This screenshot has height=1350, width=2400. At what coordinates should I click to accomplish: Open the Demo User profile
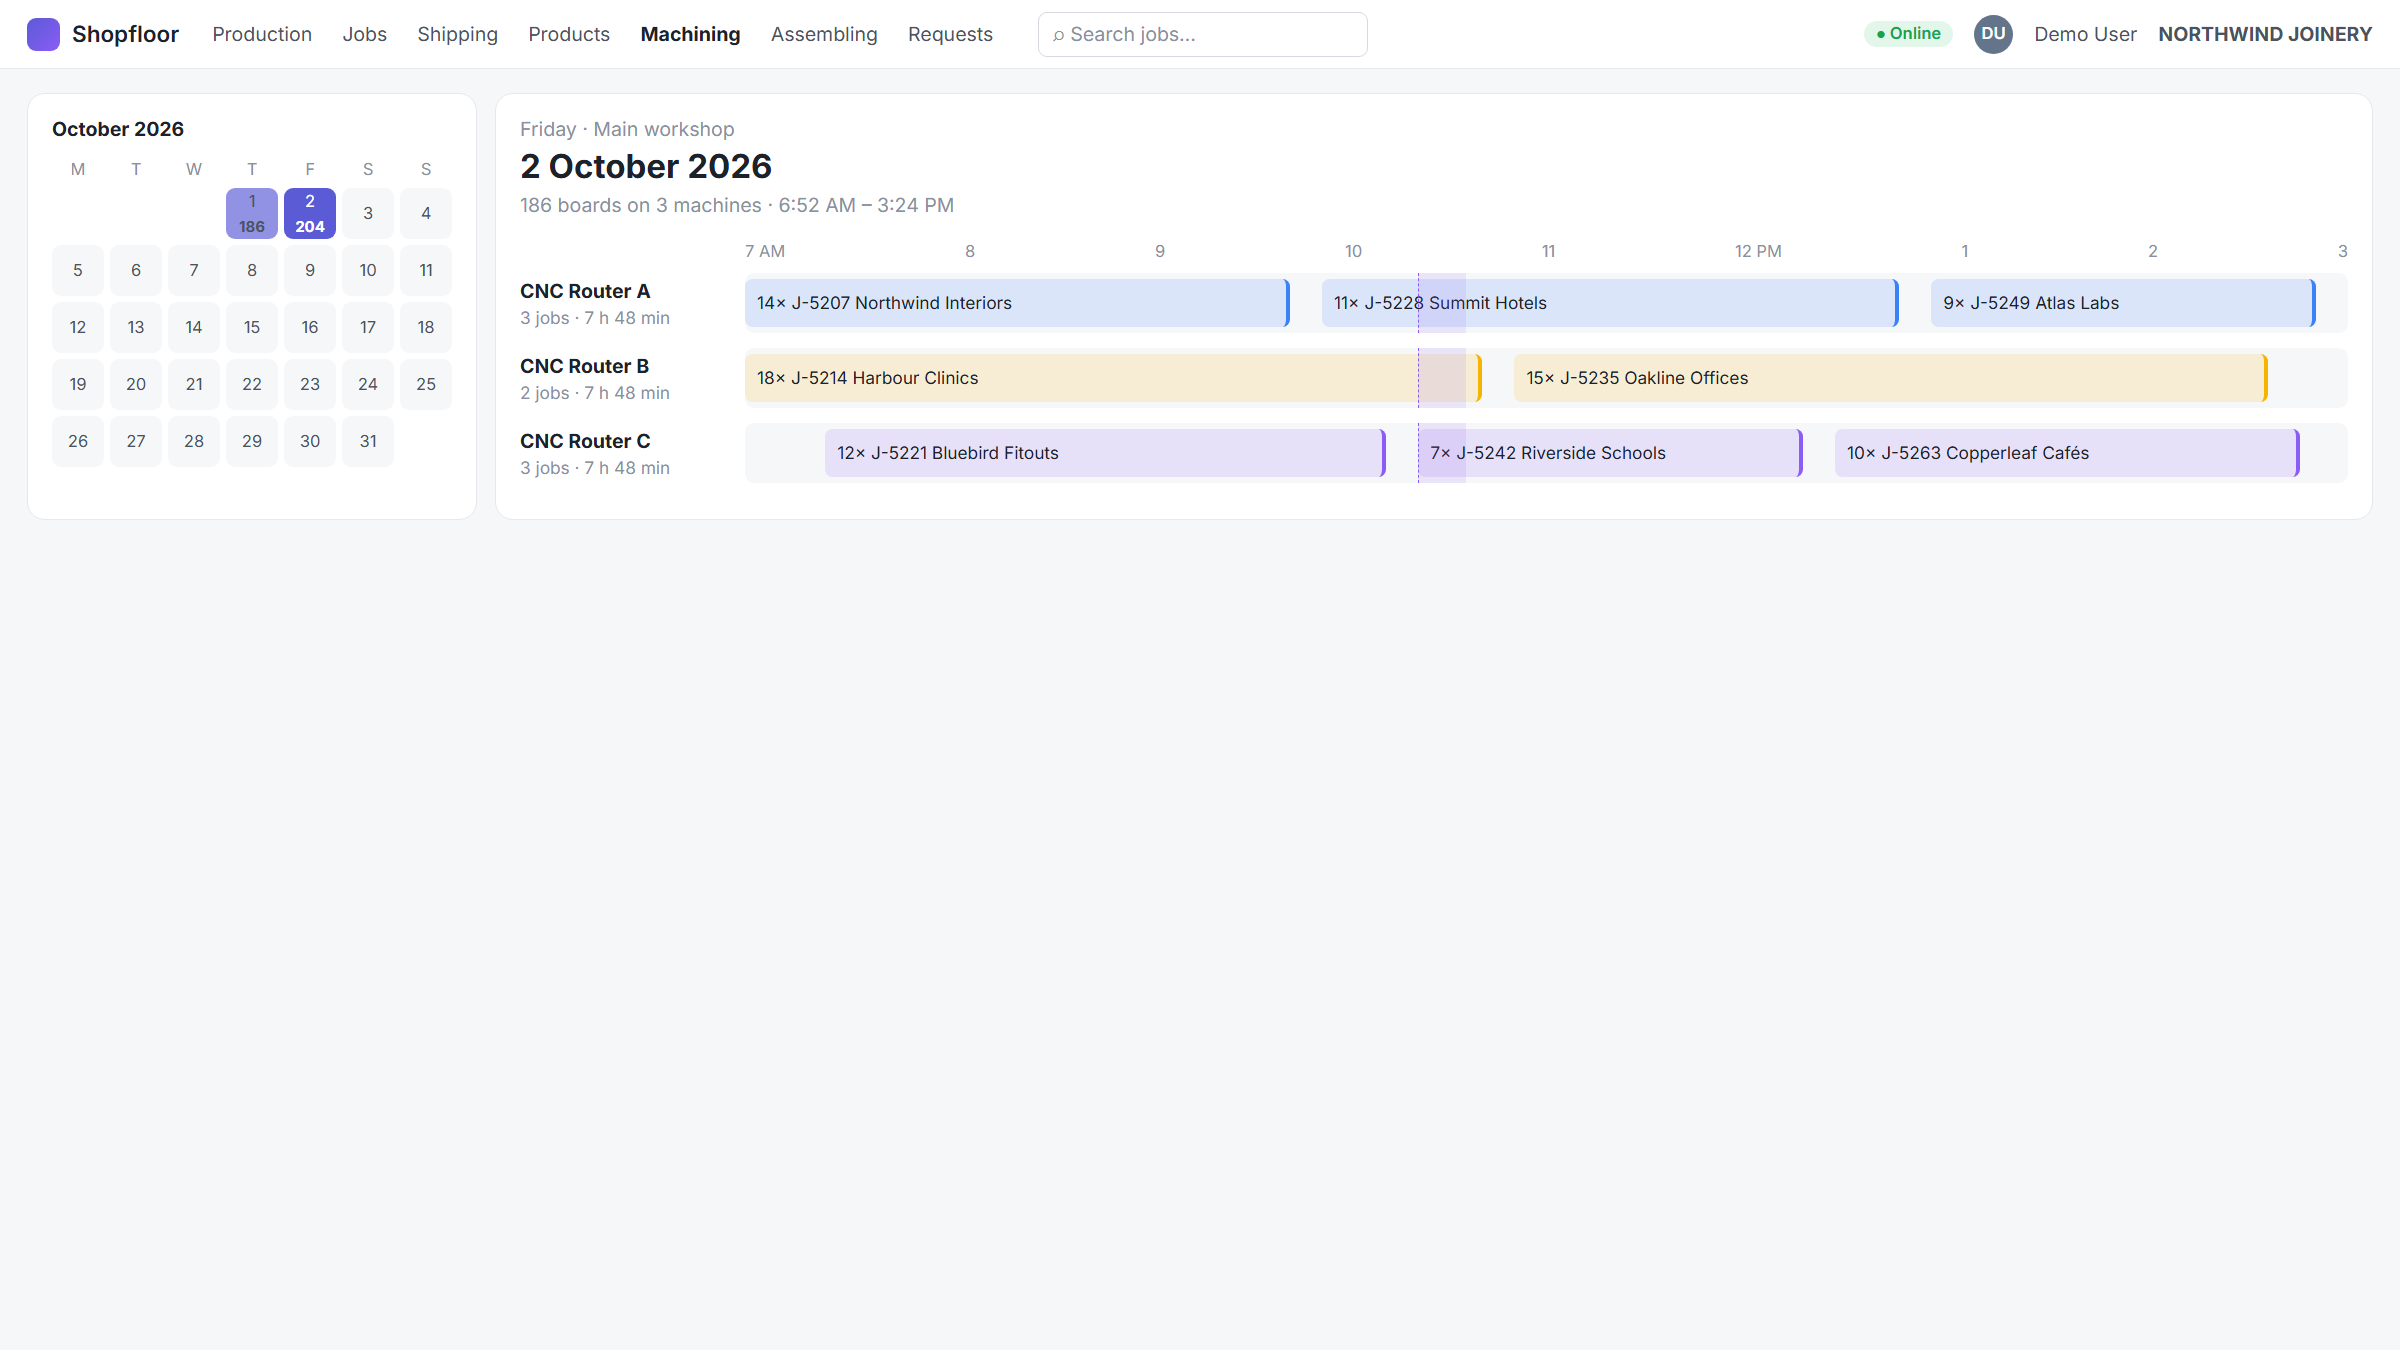pos(2085,34)
